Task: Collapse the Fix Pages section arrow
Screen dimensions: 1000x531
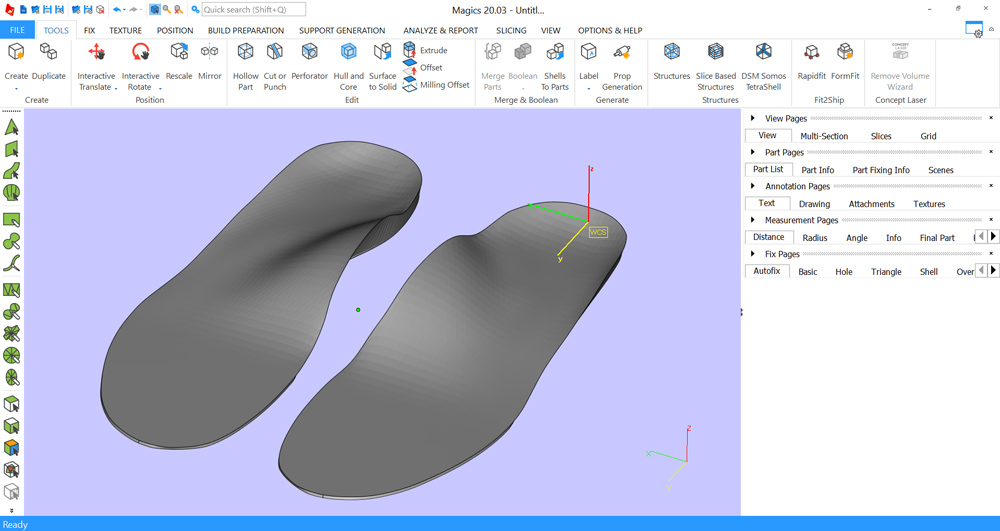Action: tap(753, 255)
